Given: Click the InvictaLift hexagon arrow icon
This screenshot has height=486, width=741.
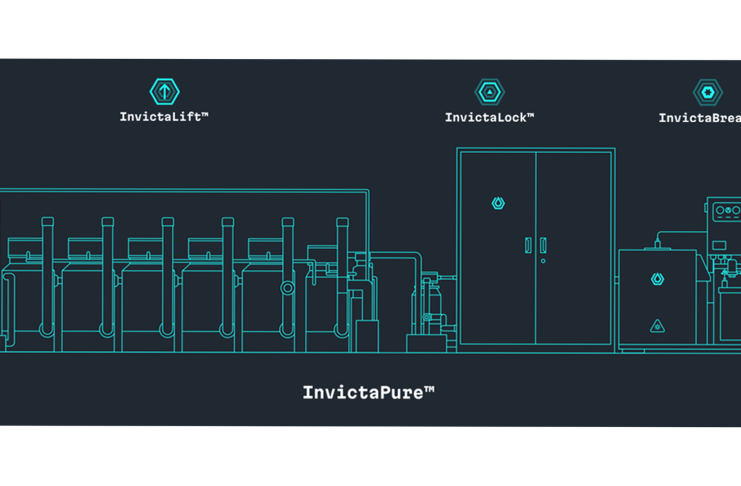Looking at the screenshot, I should click(x=164, y=92).
